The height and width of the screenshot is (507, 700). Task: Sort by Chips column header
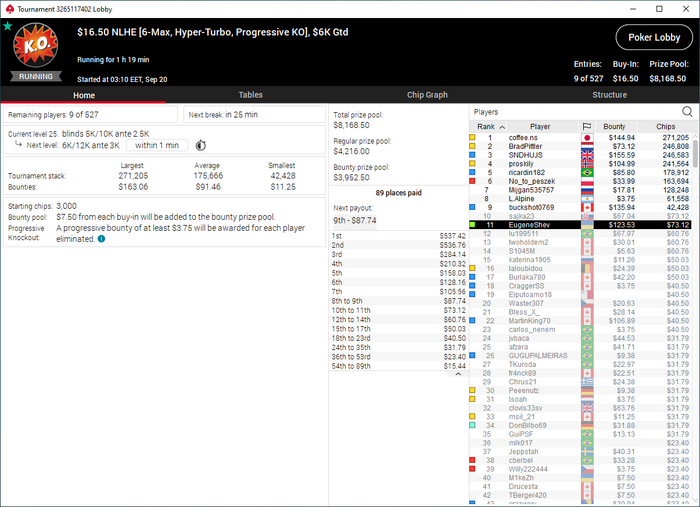pos(665,127)
